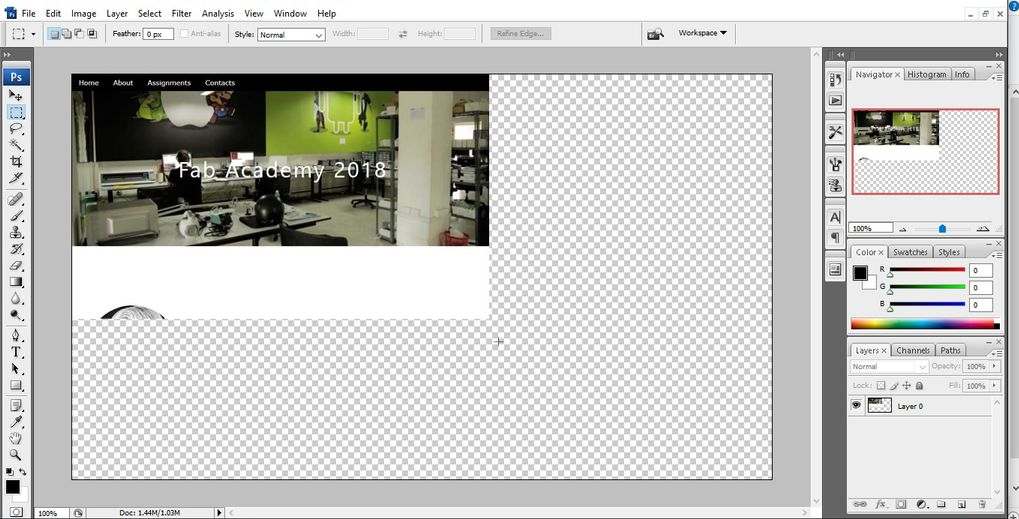1019x519 pixels.
Task: Click Add layer mask icon
Action: [901, 504]
